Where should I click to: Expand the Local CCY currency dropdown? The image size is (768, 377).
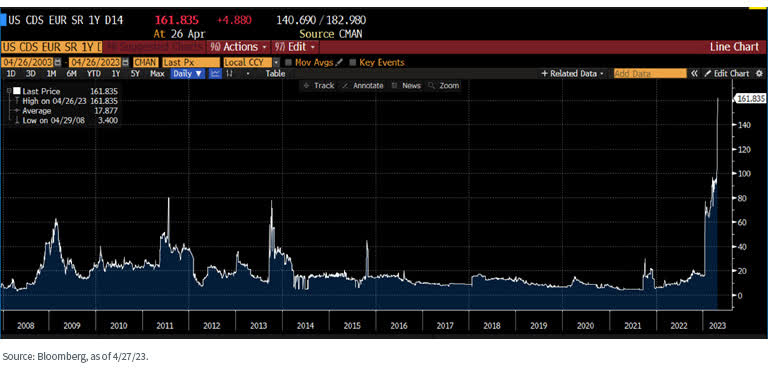(x=276, y=63)
